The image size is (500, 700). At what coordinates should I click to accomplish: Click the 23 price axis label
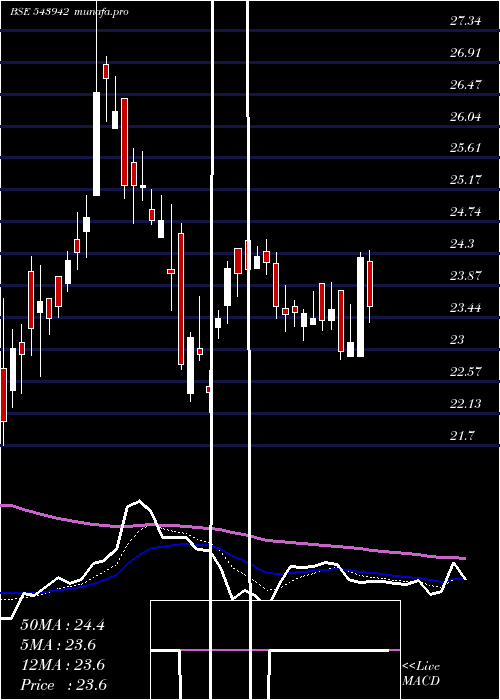457,339
